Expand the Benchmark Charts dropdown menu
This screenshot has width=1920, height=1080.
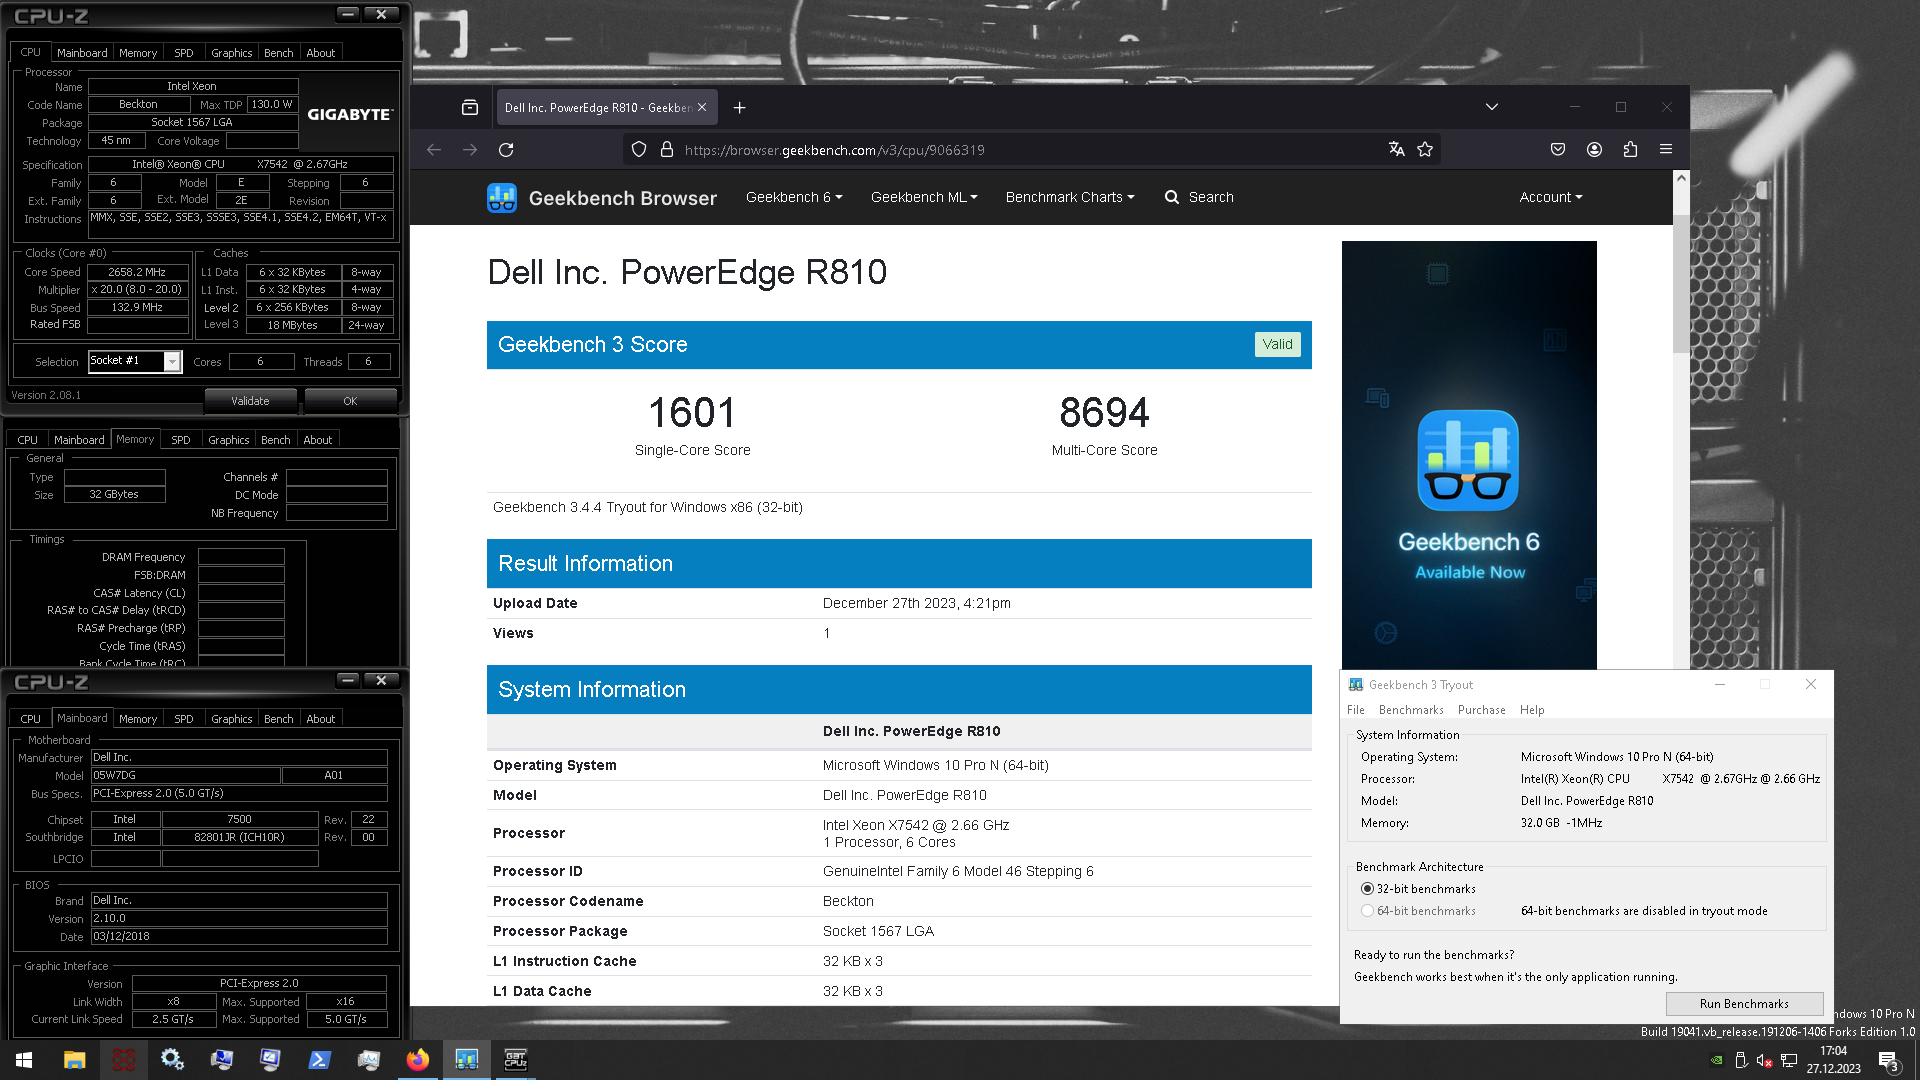[x=1070, y=197]
